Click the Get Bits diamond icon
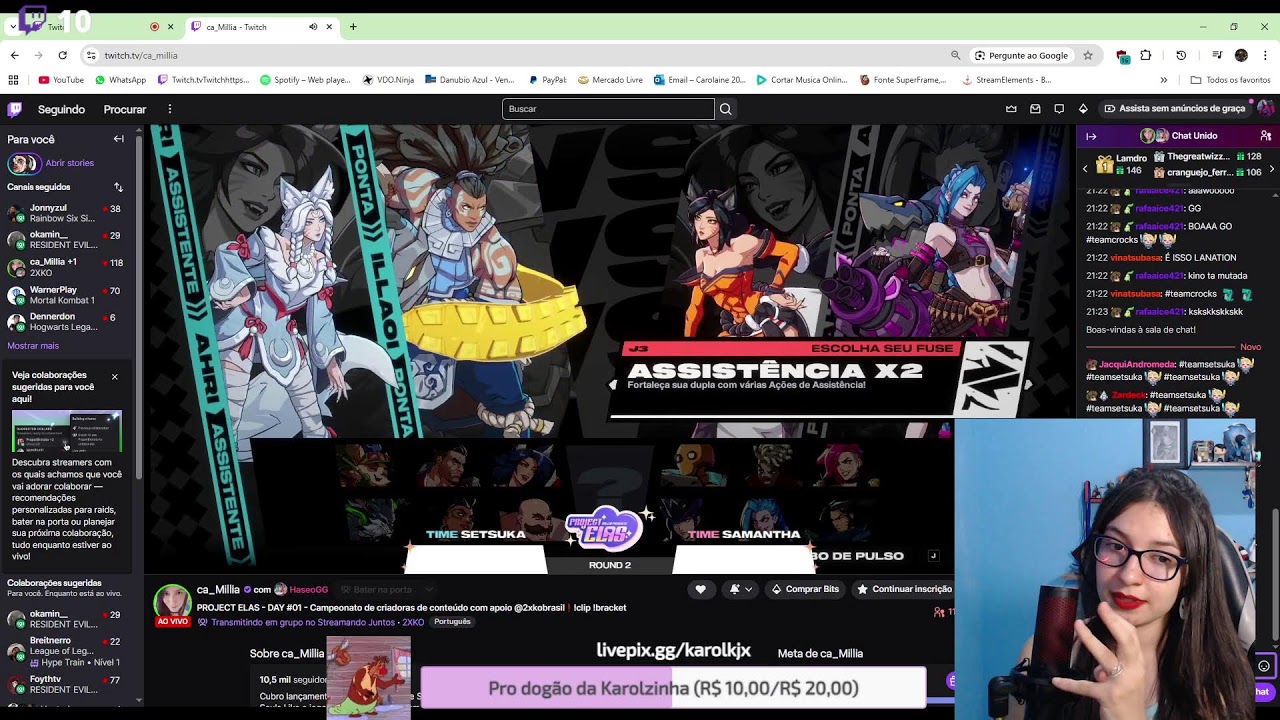The height and width of the screenshot is (720, 1280). 1083,109
